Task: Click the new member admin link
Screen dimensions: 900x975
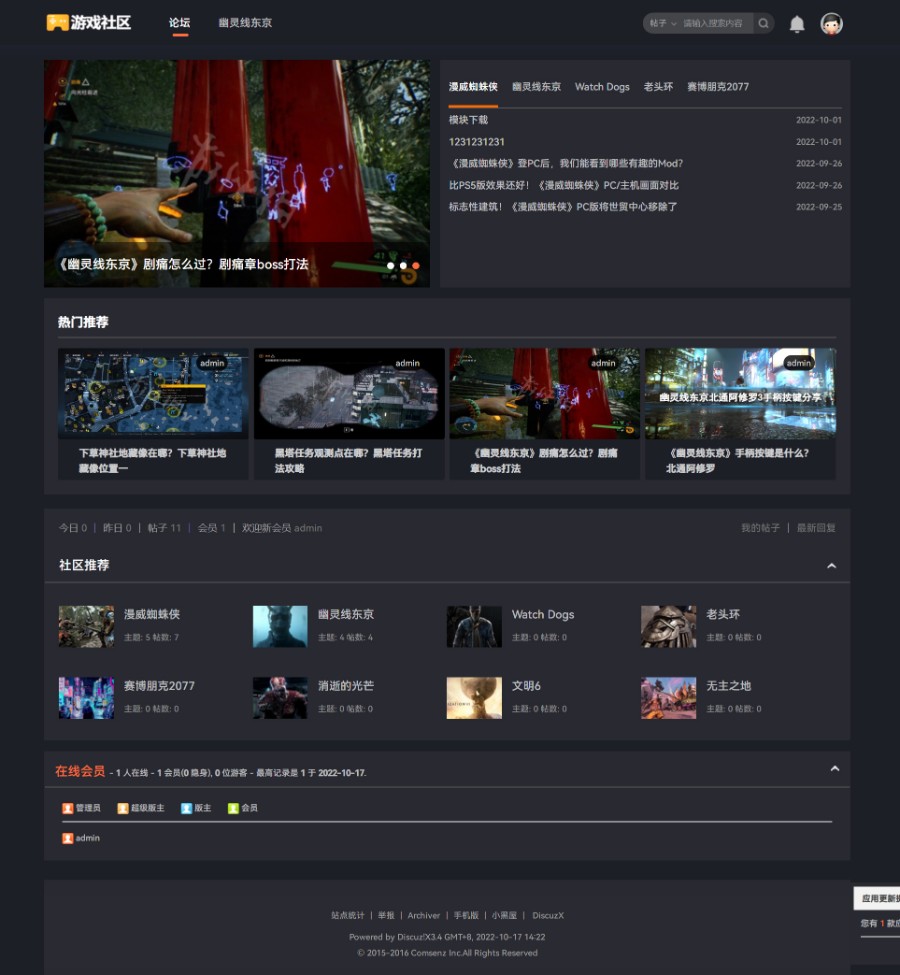Action: click(x=308, y=528)
